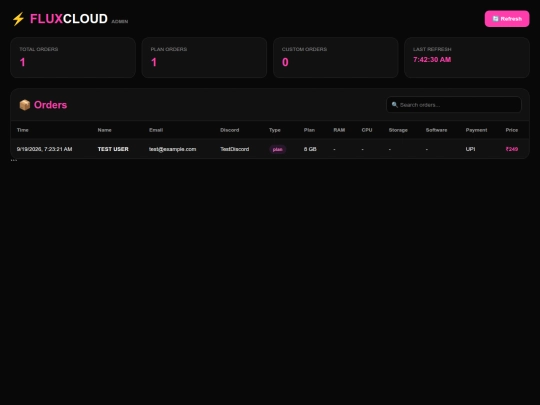Image resolution: width=540 pixels, height=405 pixels.
Task: Click the ₹249 price cell
Action: click(x=512, y=149)
